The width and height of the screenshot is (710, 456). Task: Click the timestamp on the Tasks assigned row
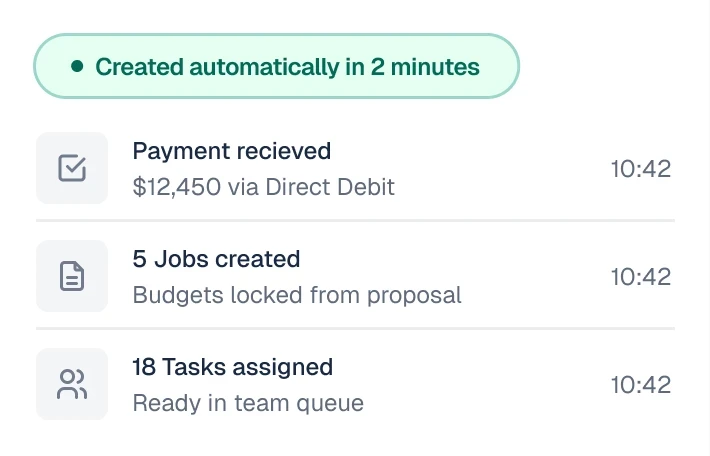pyautogui.click(x=640, y=384)
